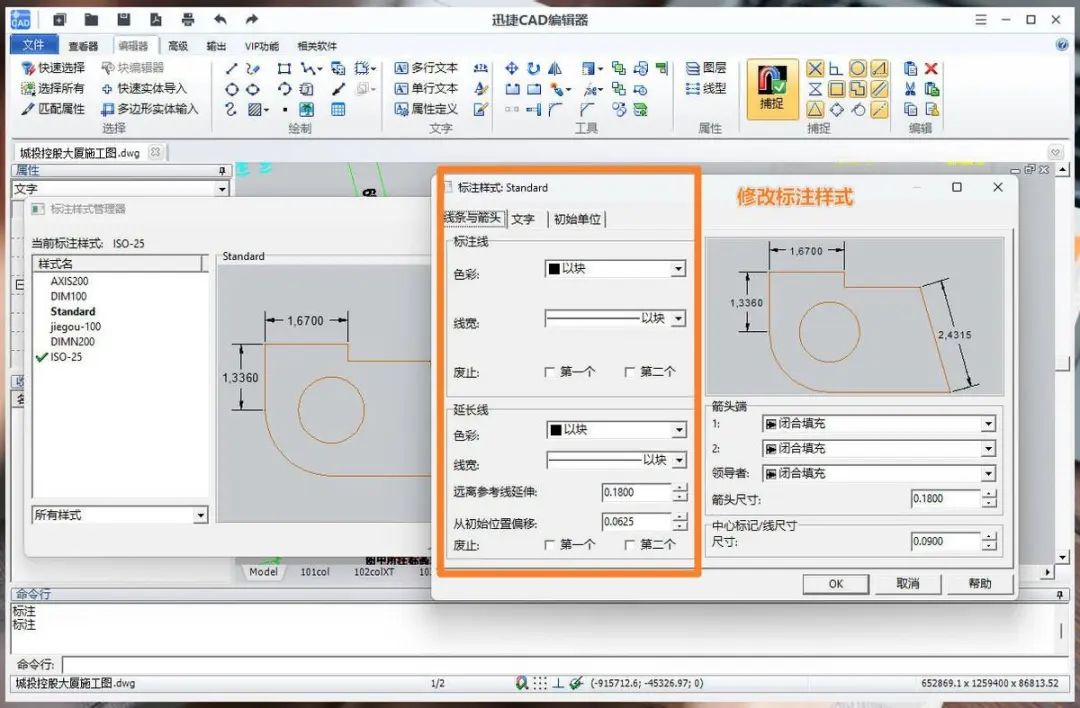Click the 线型 (Linetype) icon
The width and height of the screenshot is (1080, 708).
click(702, 89)
